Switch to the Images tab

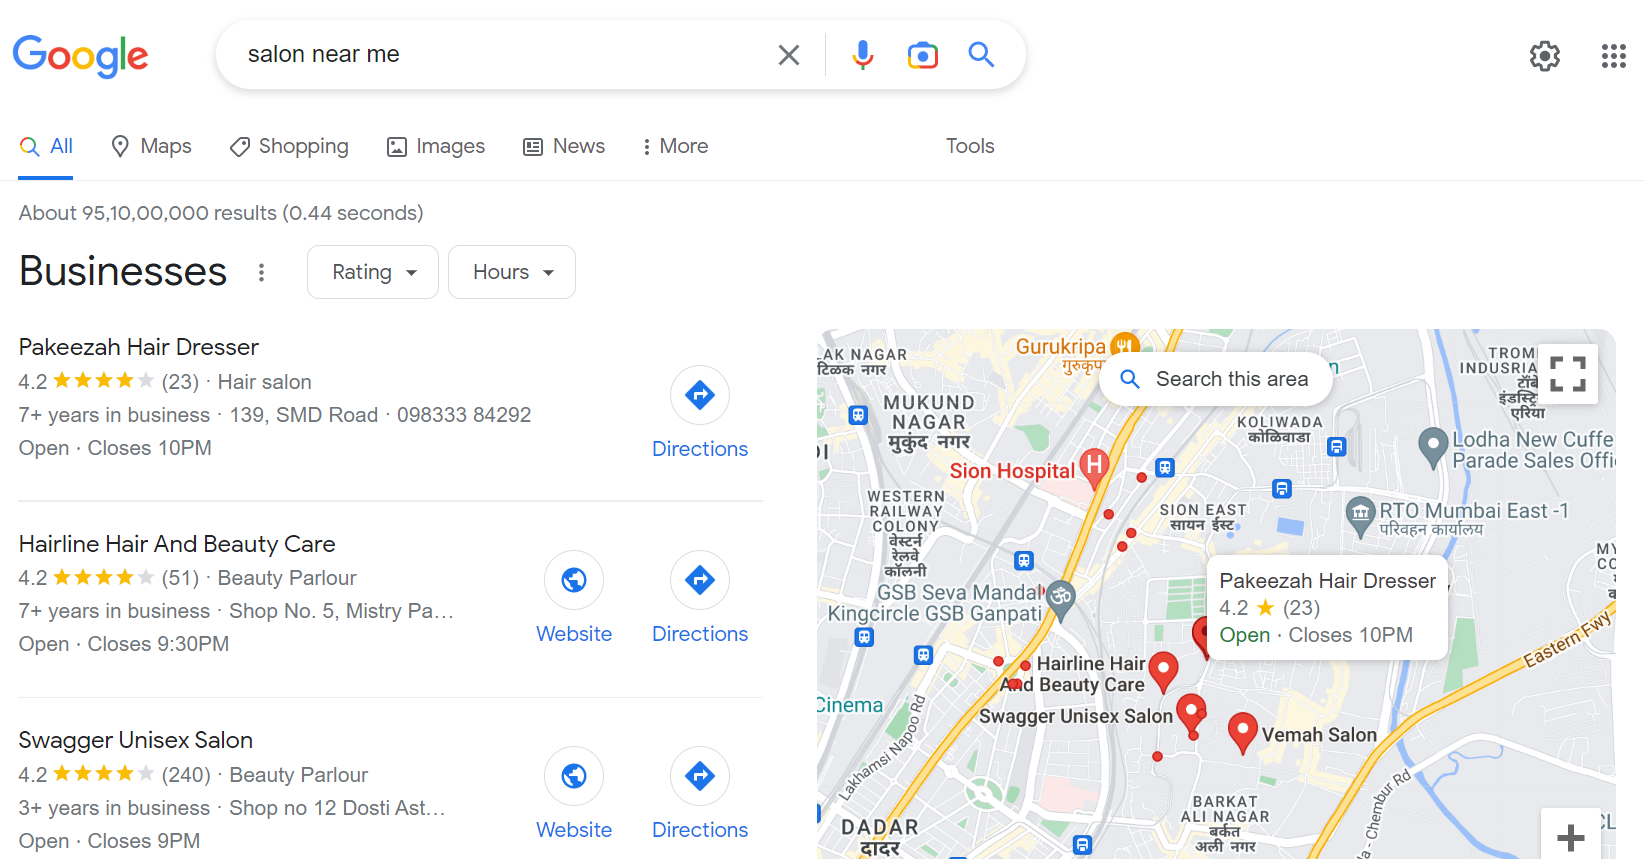pos(435,146)
